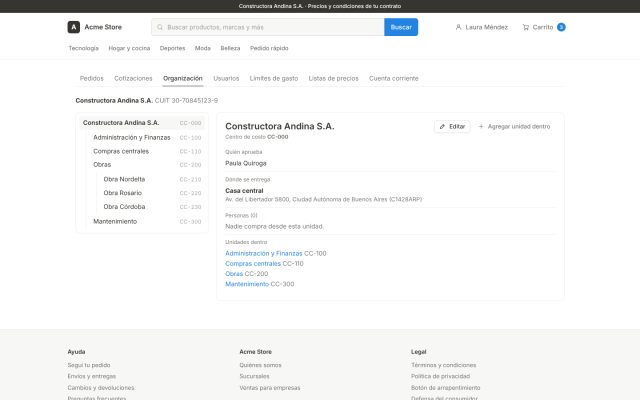Open the Carrito link

click(544, 27)
